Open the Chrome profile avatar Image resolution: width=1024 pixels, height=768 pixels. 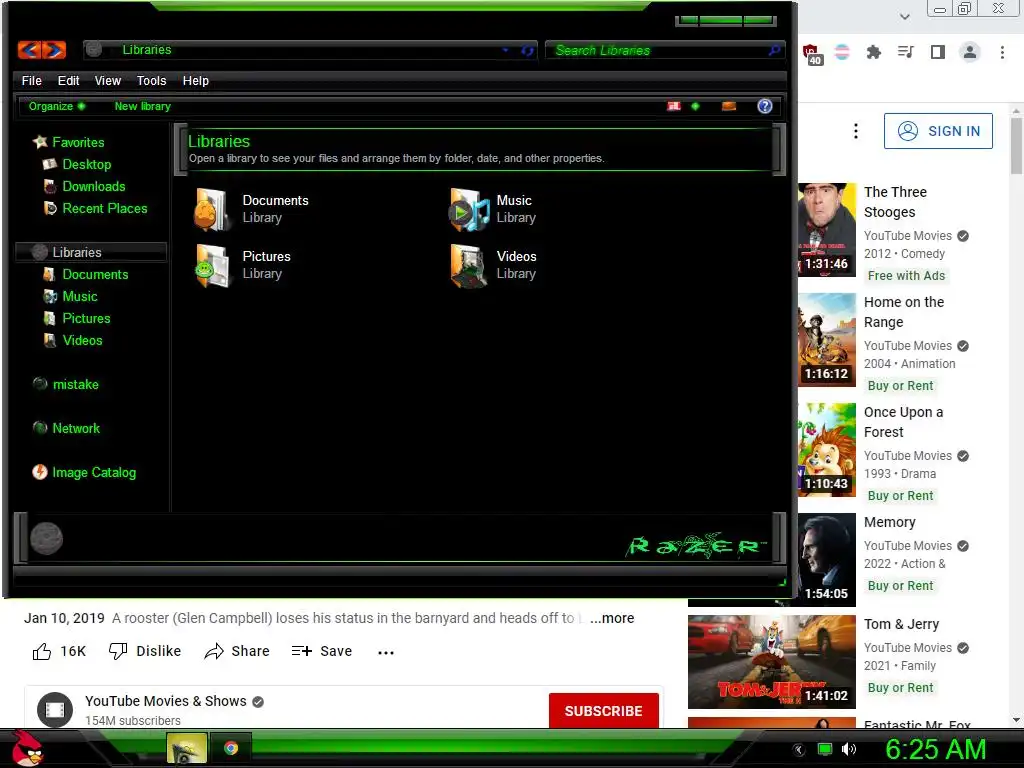point(970,52)
